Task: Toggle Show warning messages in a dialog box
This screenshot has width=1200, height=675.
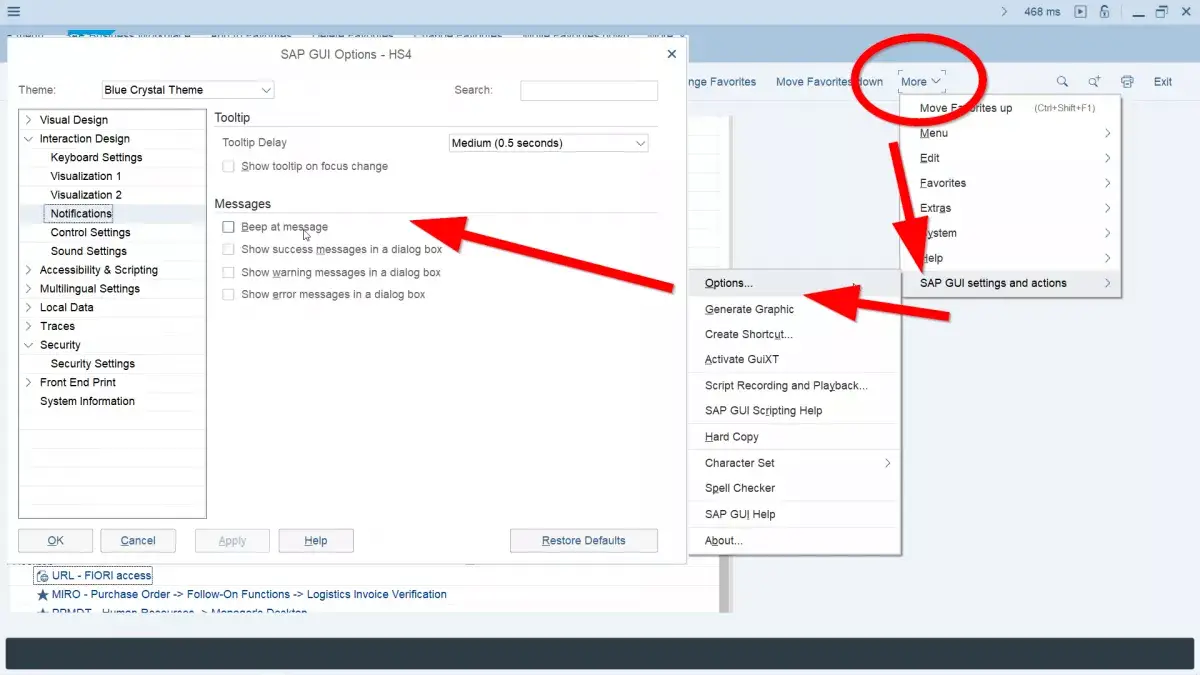Action: (229, 273)
